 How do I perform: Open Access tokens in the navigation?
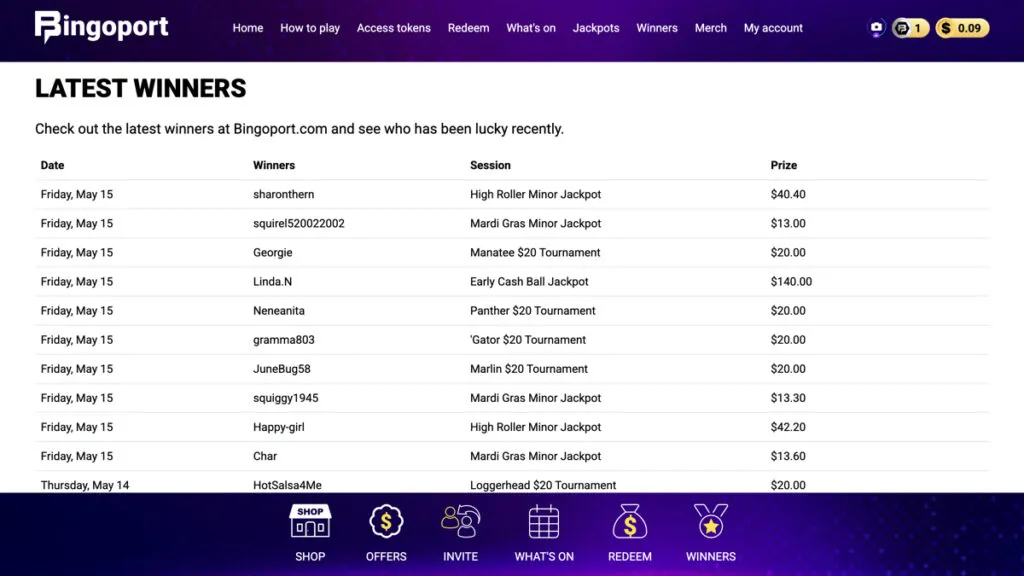pos(393,28)
